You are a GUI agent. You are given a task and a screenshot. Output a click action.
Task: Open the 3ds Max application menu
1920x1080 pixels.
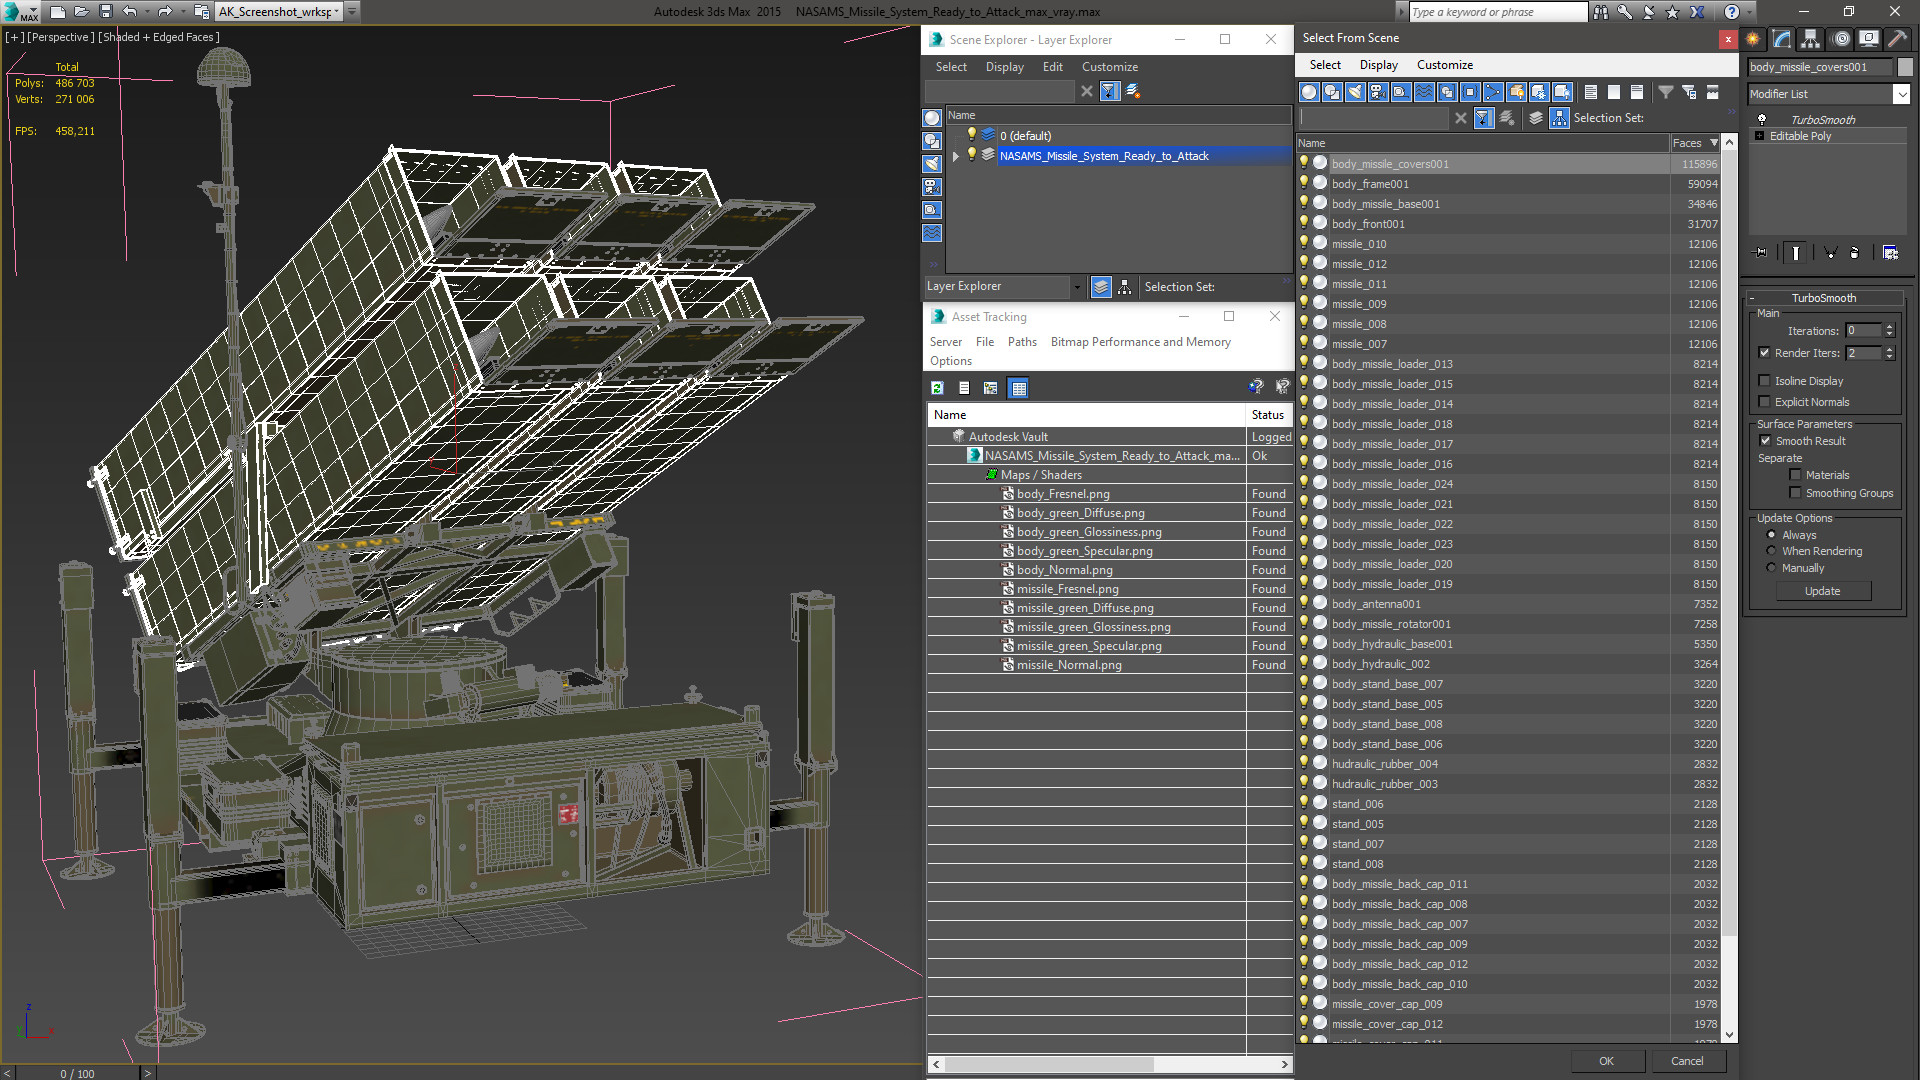point(20,12)
